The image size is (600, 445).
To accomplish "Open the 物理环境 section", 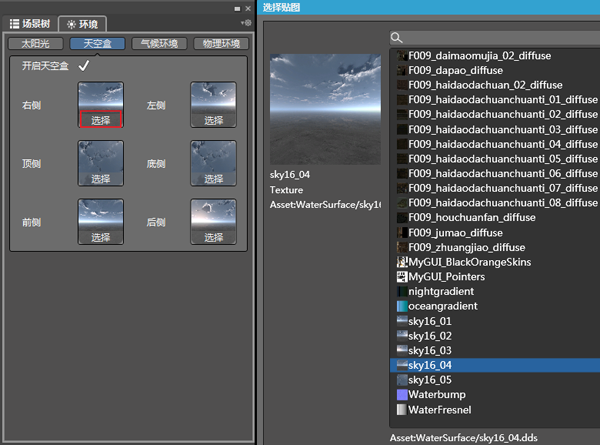I will (221, 44).
